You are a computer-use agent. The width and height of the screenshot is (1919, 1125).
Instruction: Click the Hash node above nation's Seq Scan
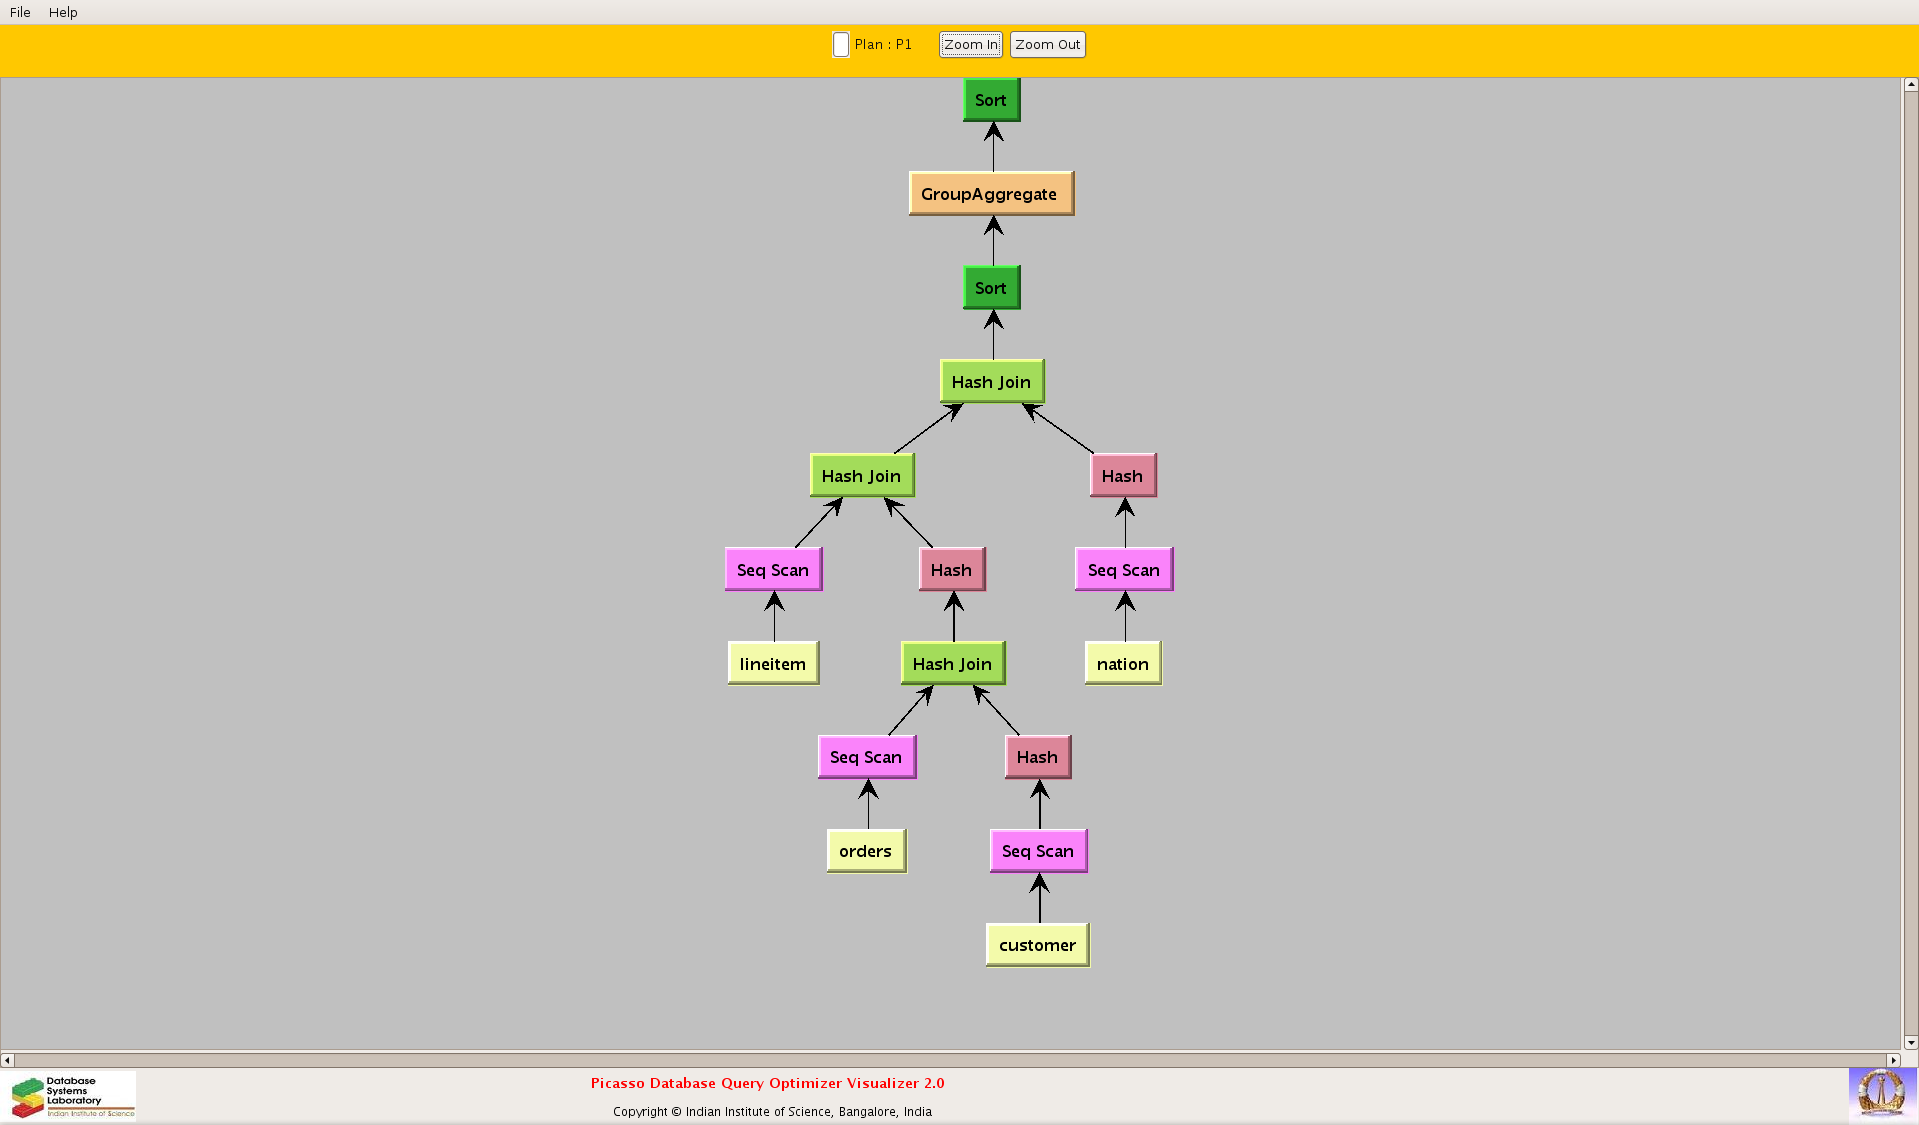click(1122, 476)
